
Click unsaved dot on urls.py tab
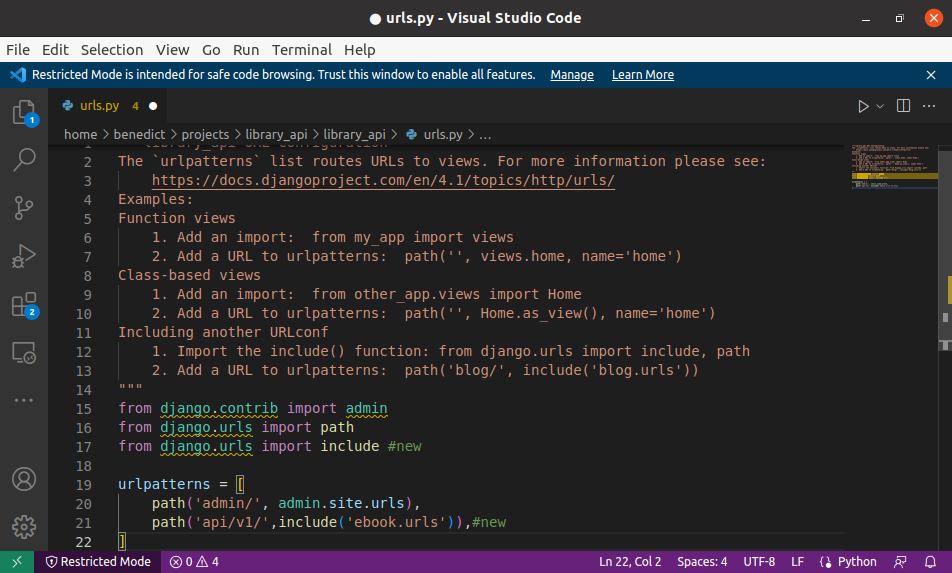pyautogui.click(x=153, y=106)
